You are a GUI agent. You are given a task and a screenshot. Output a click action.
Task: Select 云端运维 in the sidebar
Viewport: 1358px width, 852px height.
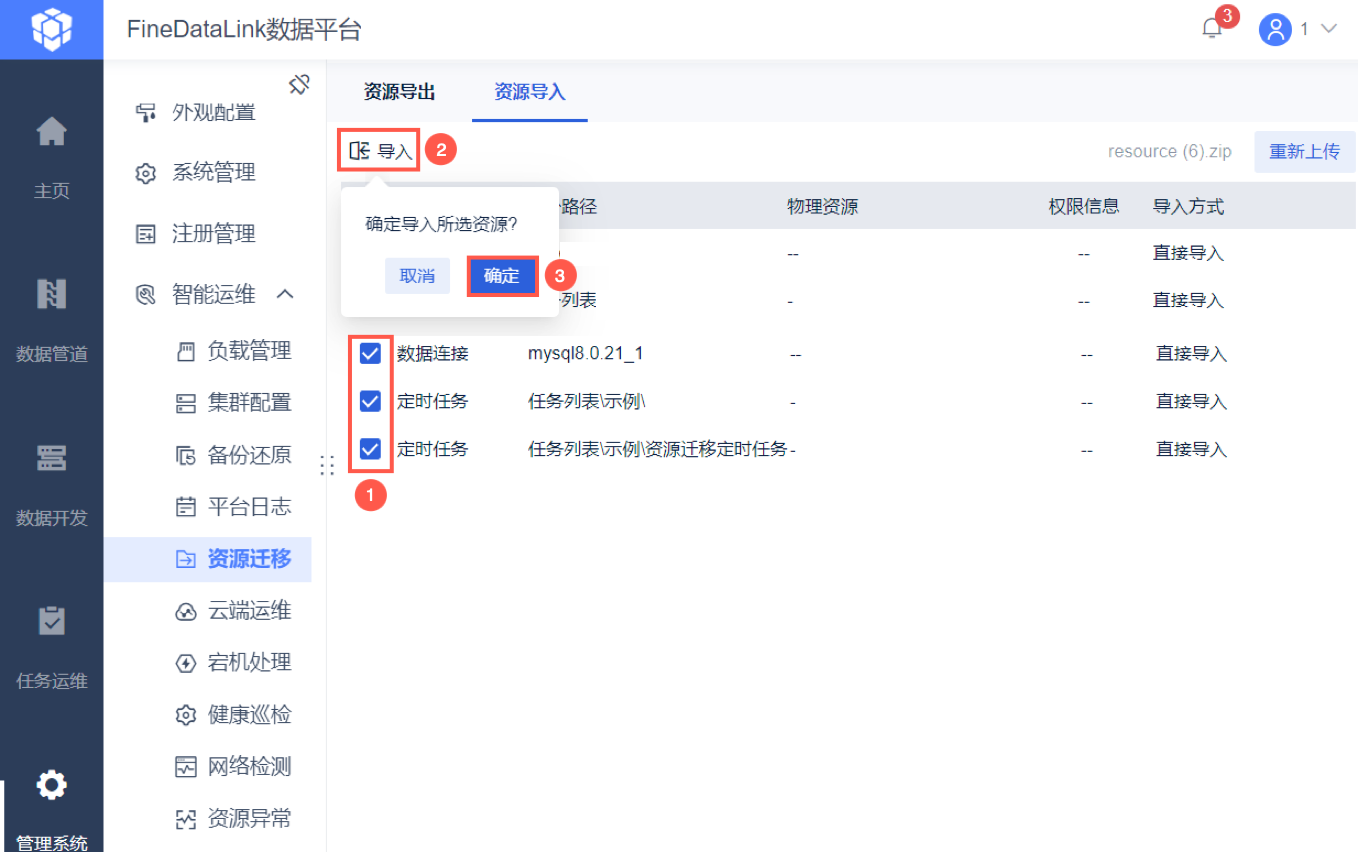click(250, 611)
